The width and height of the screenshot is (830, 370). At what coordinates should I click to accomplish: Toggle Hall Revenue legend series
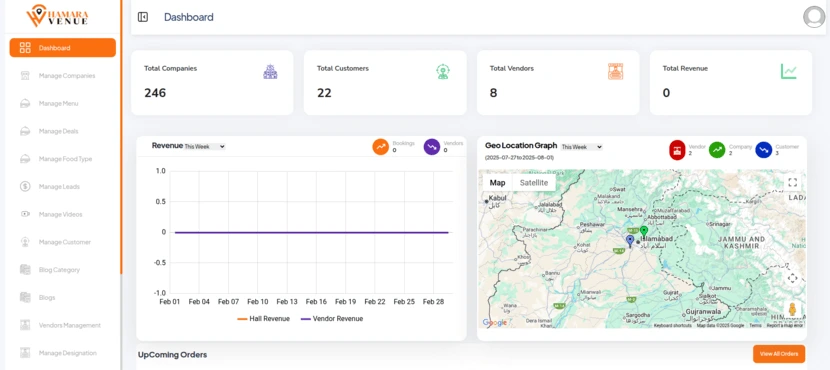[264, 319]
